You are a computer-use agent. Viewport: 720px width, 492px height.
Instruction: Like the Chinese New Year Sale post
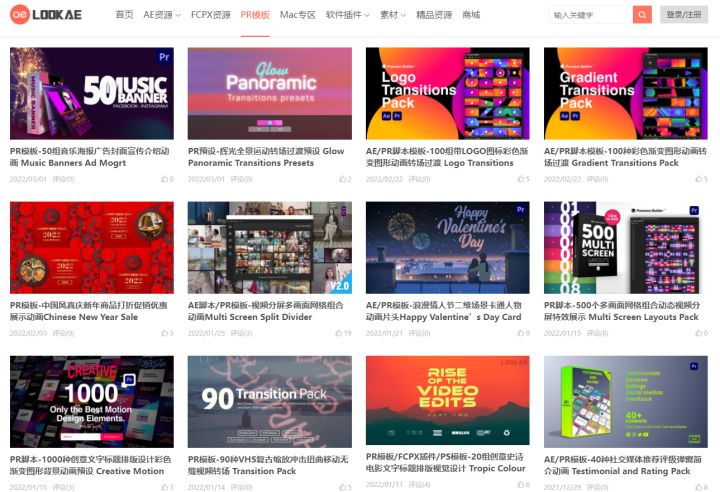168,333
